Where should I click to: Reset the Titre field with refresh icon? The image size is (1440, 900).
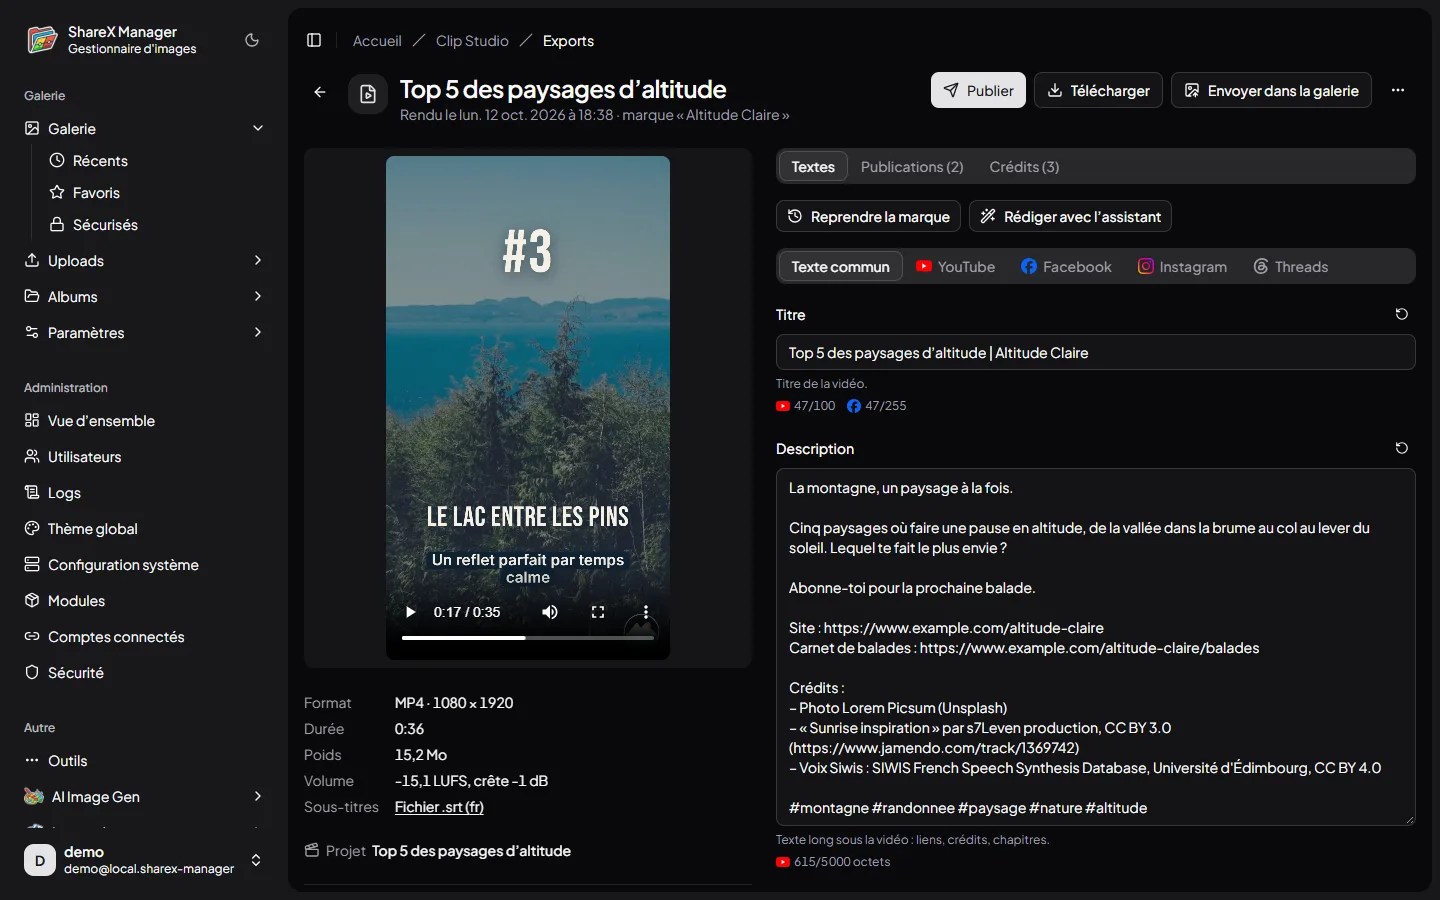(x=1402, y=314)
